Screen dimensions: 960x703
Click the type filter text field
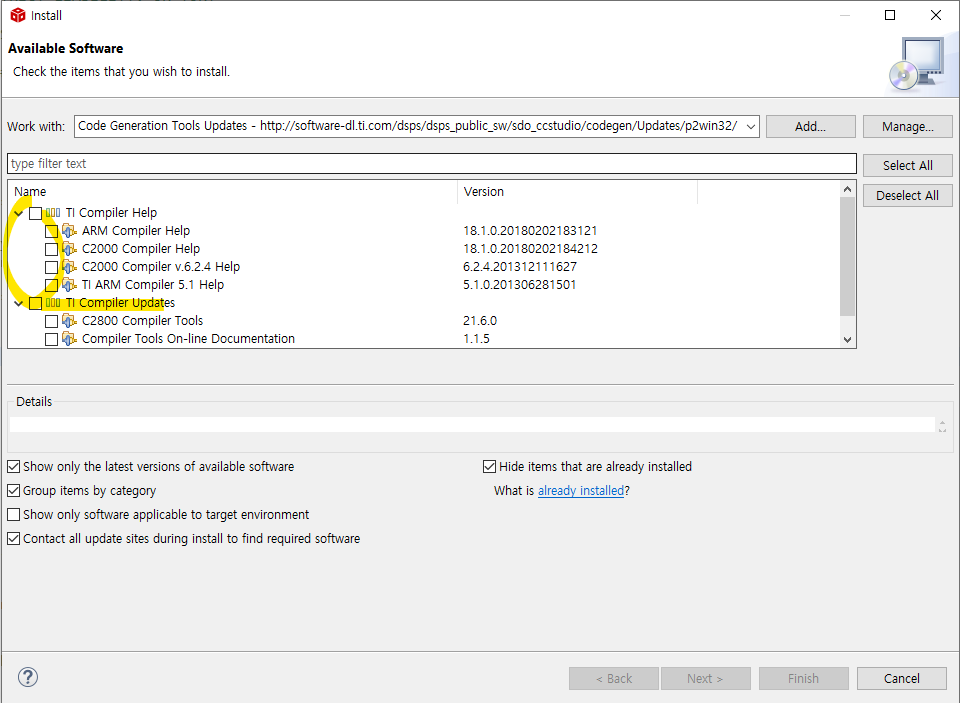[x=432, y=164]
